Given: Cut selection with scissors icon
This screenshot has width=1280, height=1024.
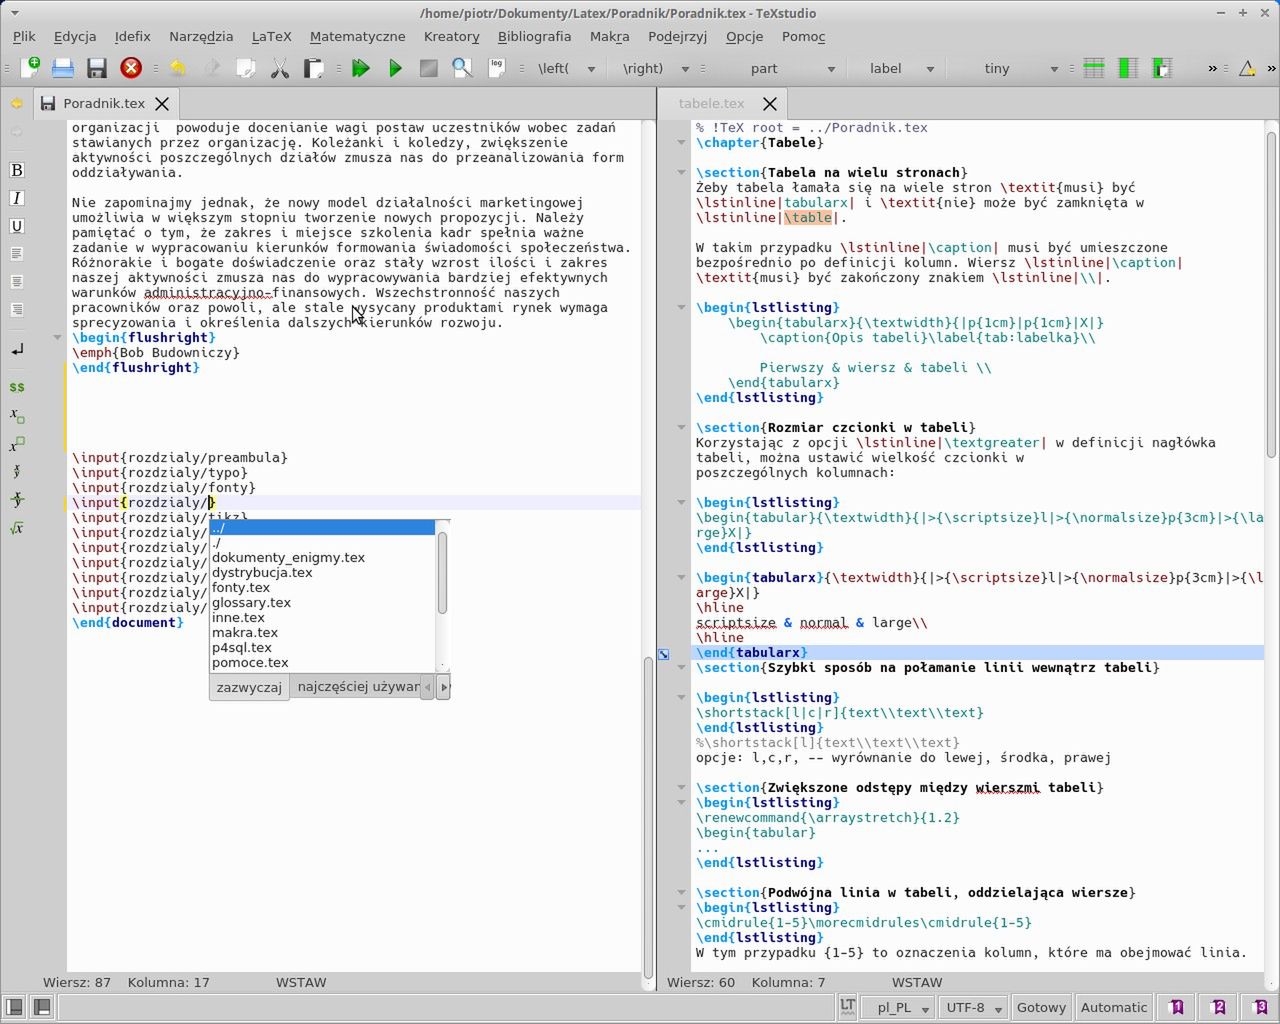Looking at the screenshot, I should pos(280,68).
